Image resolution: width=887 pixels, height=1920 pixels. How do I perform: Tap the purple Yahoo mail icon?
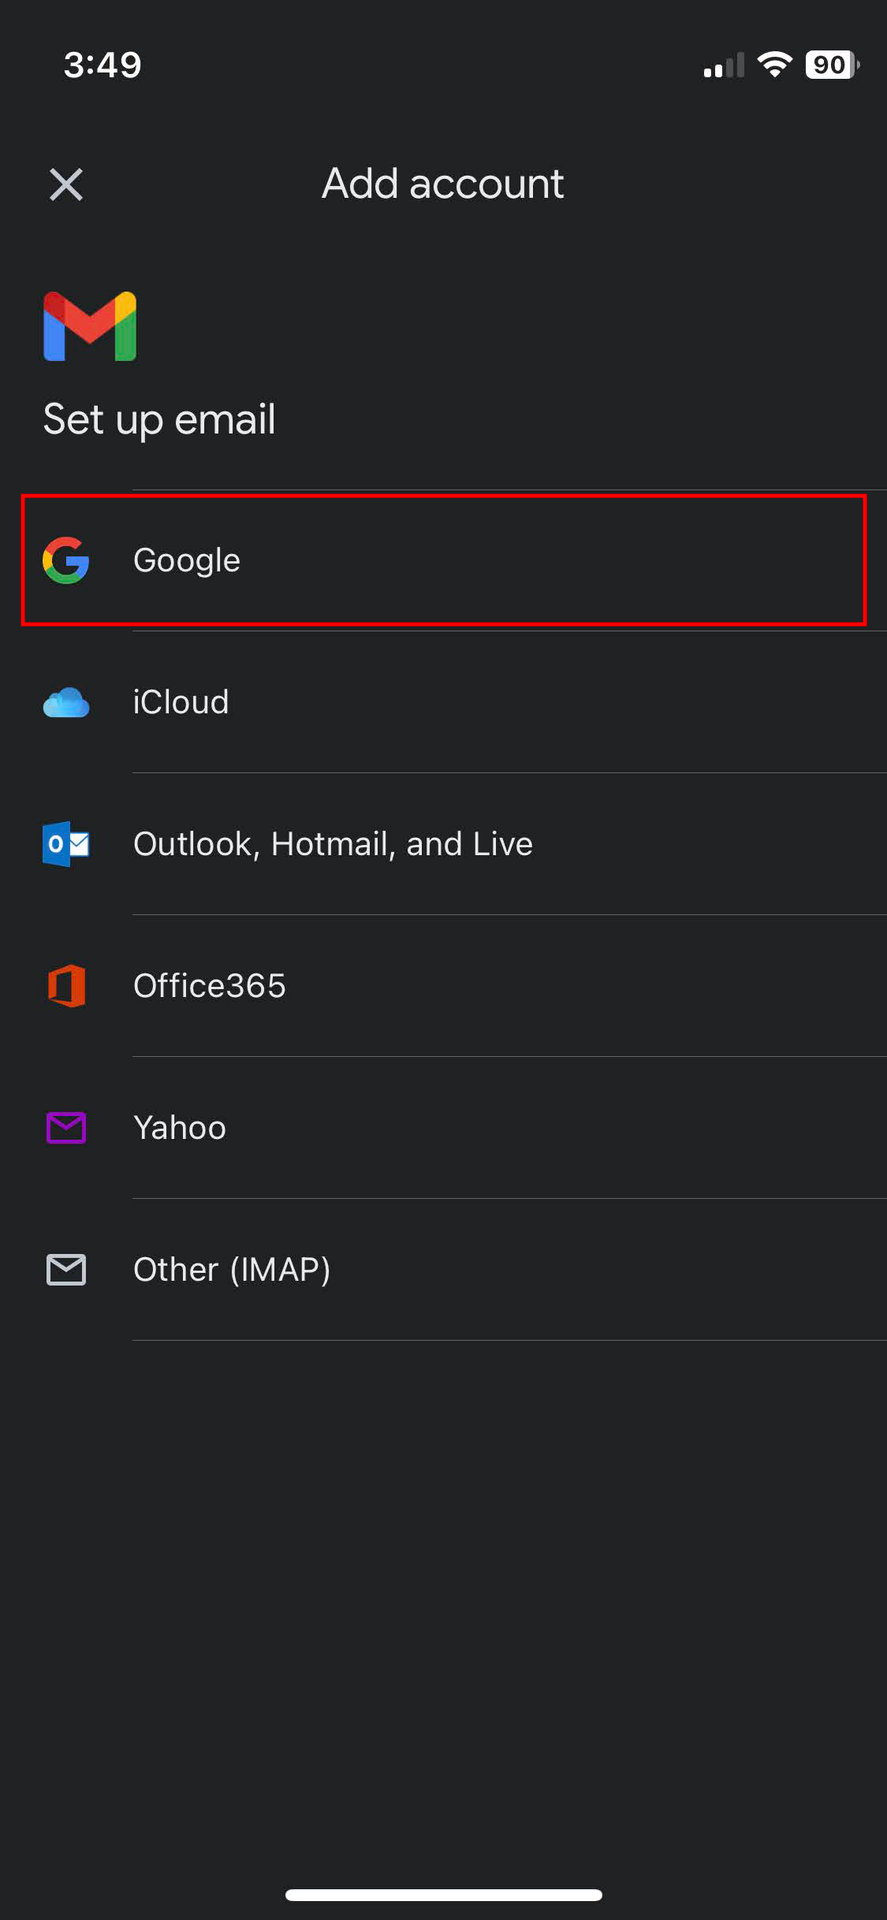[66, 1128]
